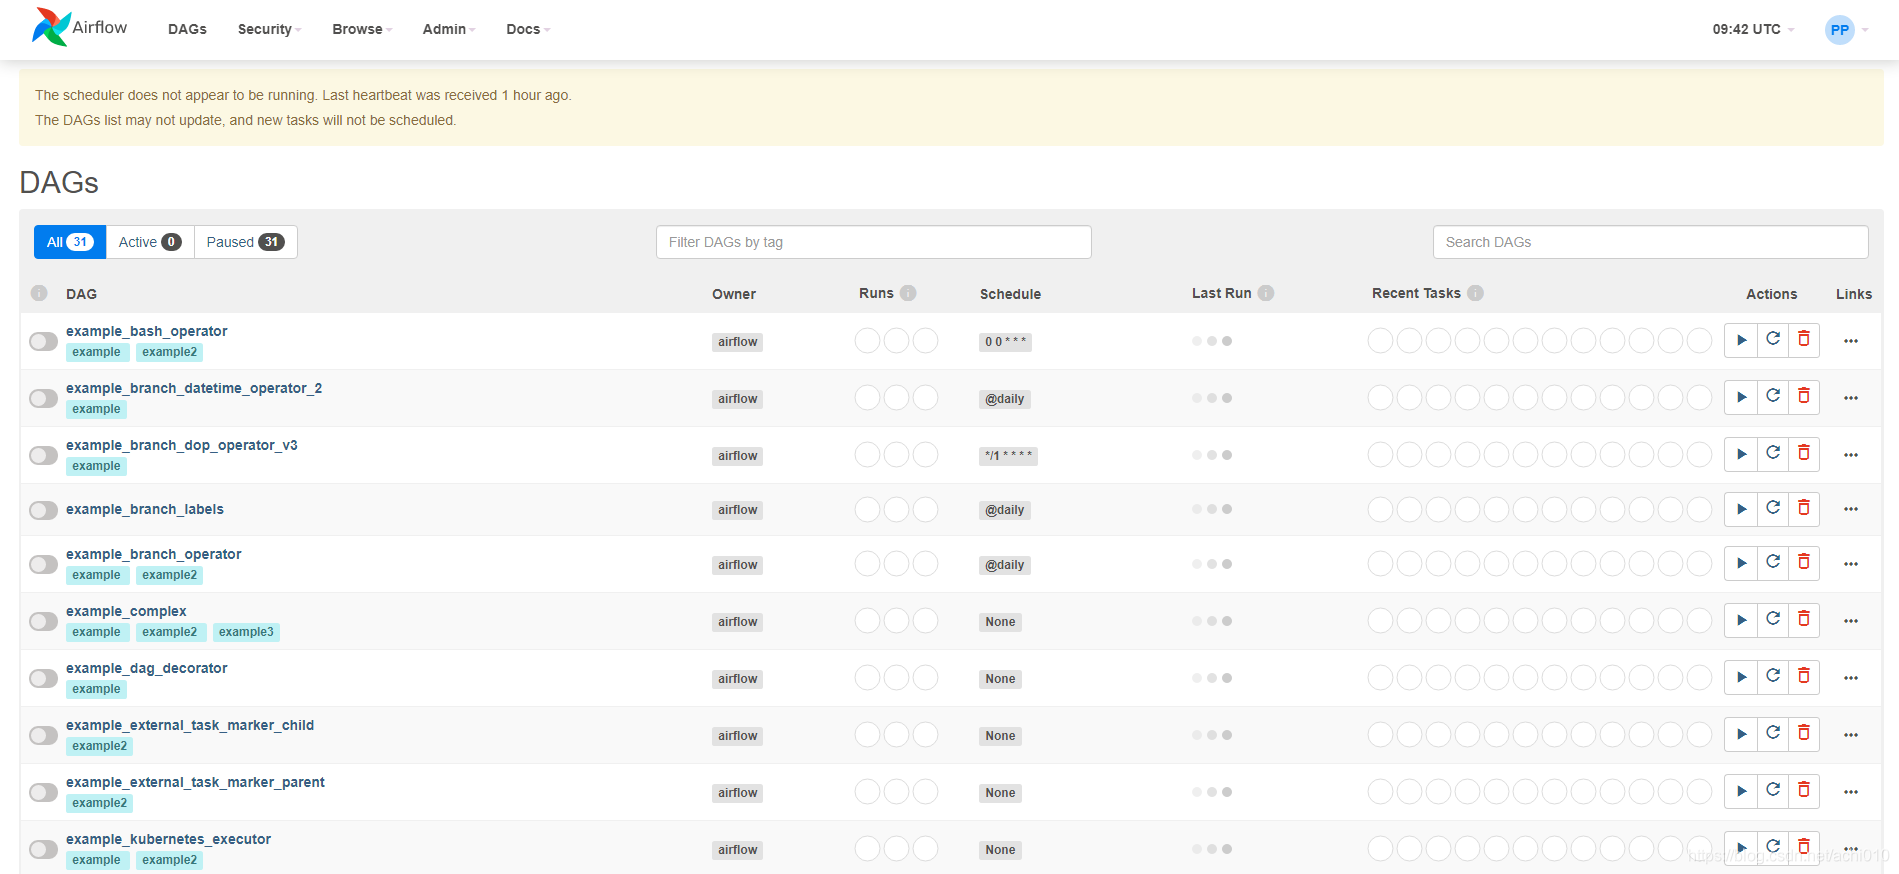Trigger the example_branch_operator DAG
This screenshot has width=1899, height=874.
[x=1741, y=563]
